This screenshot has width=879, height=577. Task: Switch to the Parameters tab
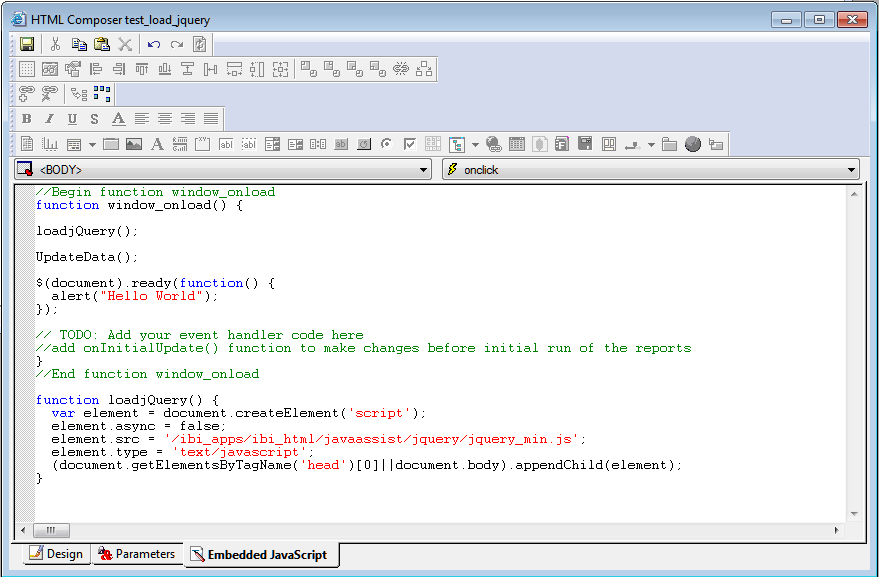coord(137,554)
